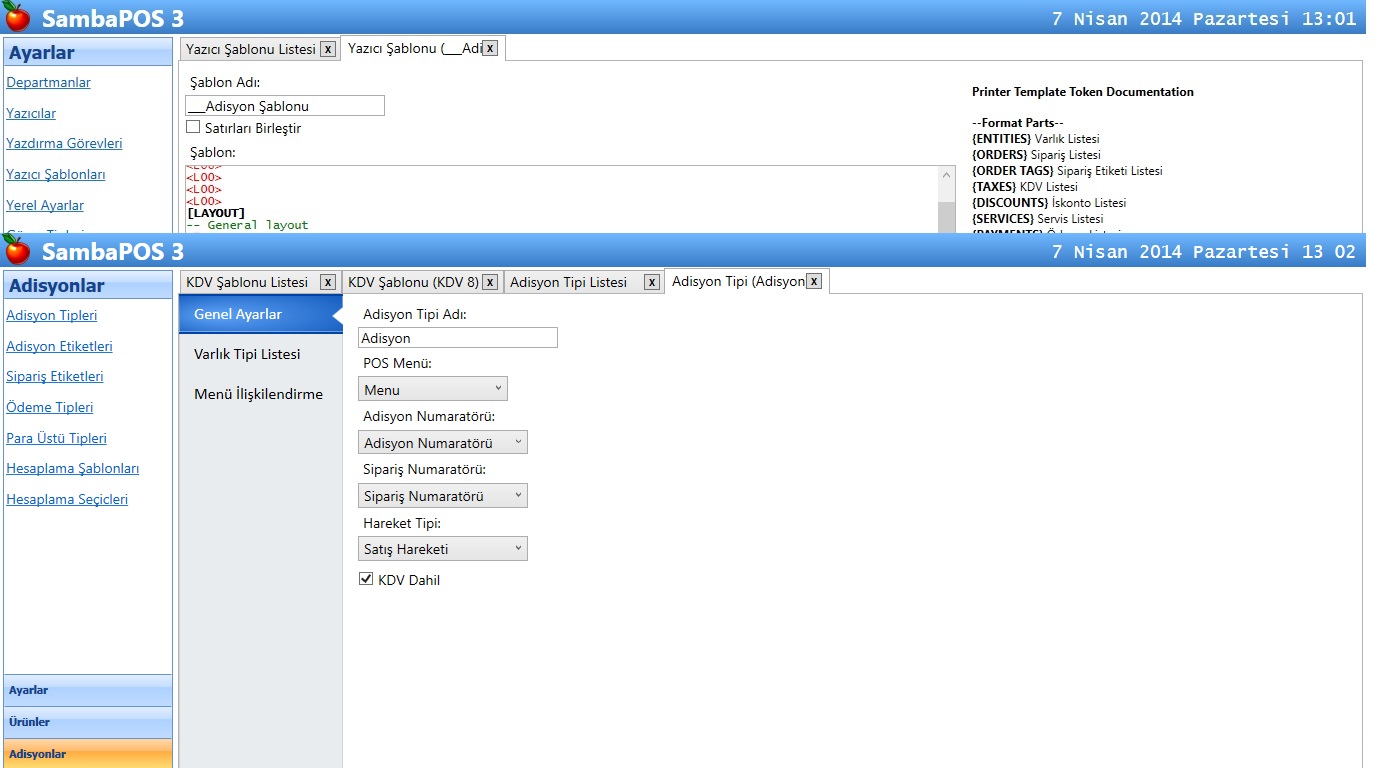
Task: Close the KDV Şablonu Listesi tab
Action: (x=327, y=283)
